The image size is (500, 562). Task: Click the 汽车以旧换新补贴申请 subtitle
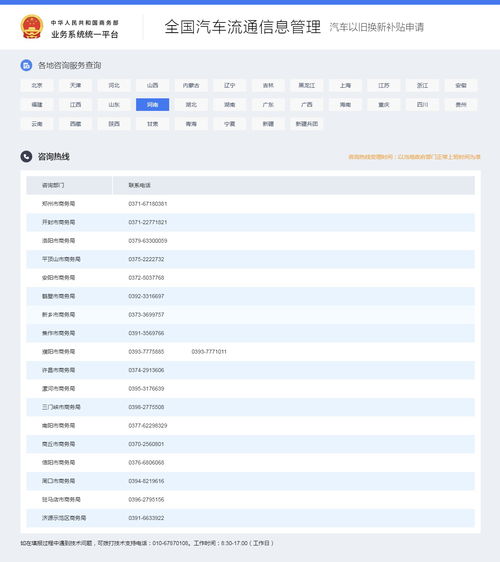click(x=377, y=27)
